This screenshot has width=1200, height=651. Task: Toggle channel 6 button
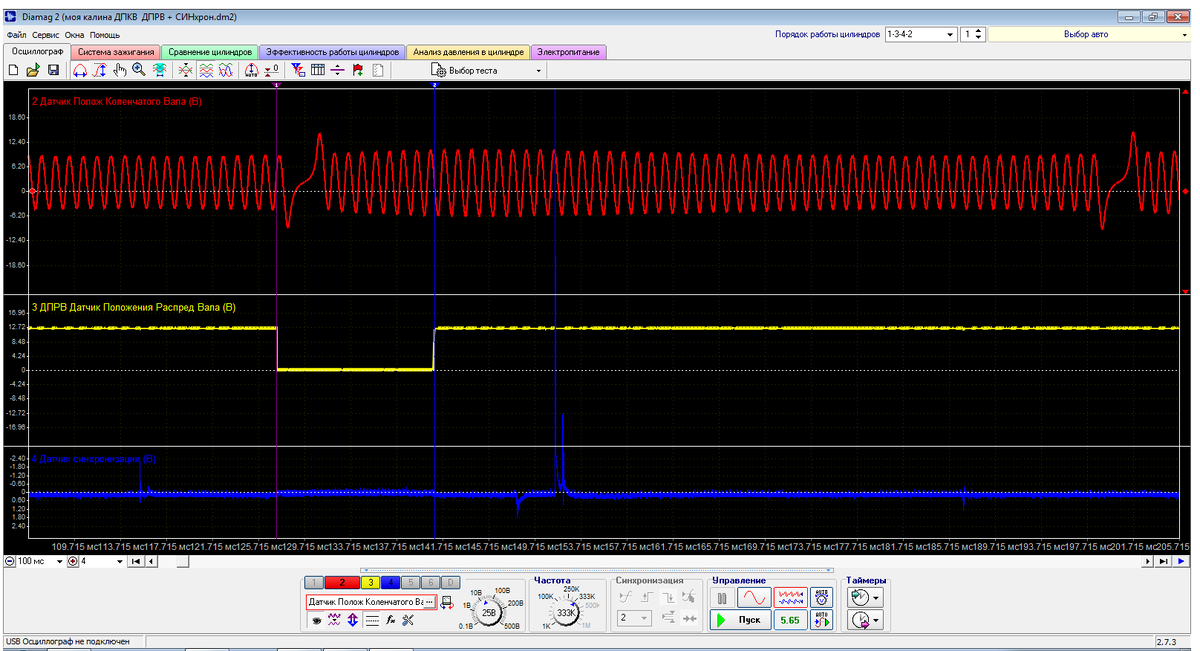431,582
